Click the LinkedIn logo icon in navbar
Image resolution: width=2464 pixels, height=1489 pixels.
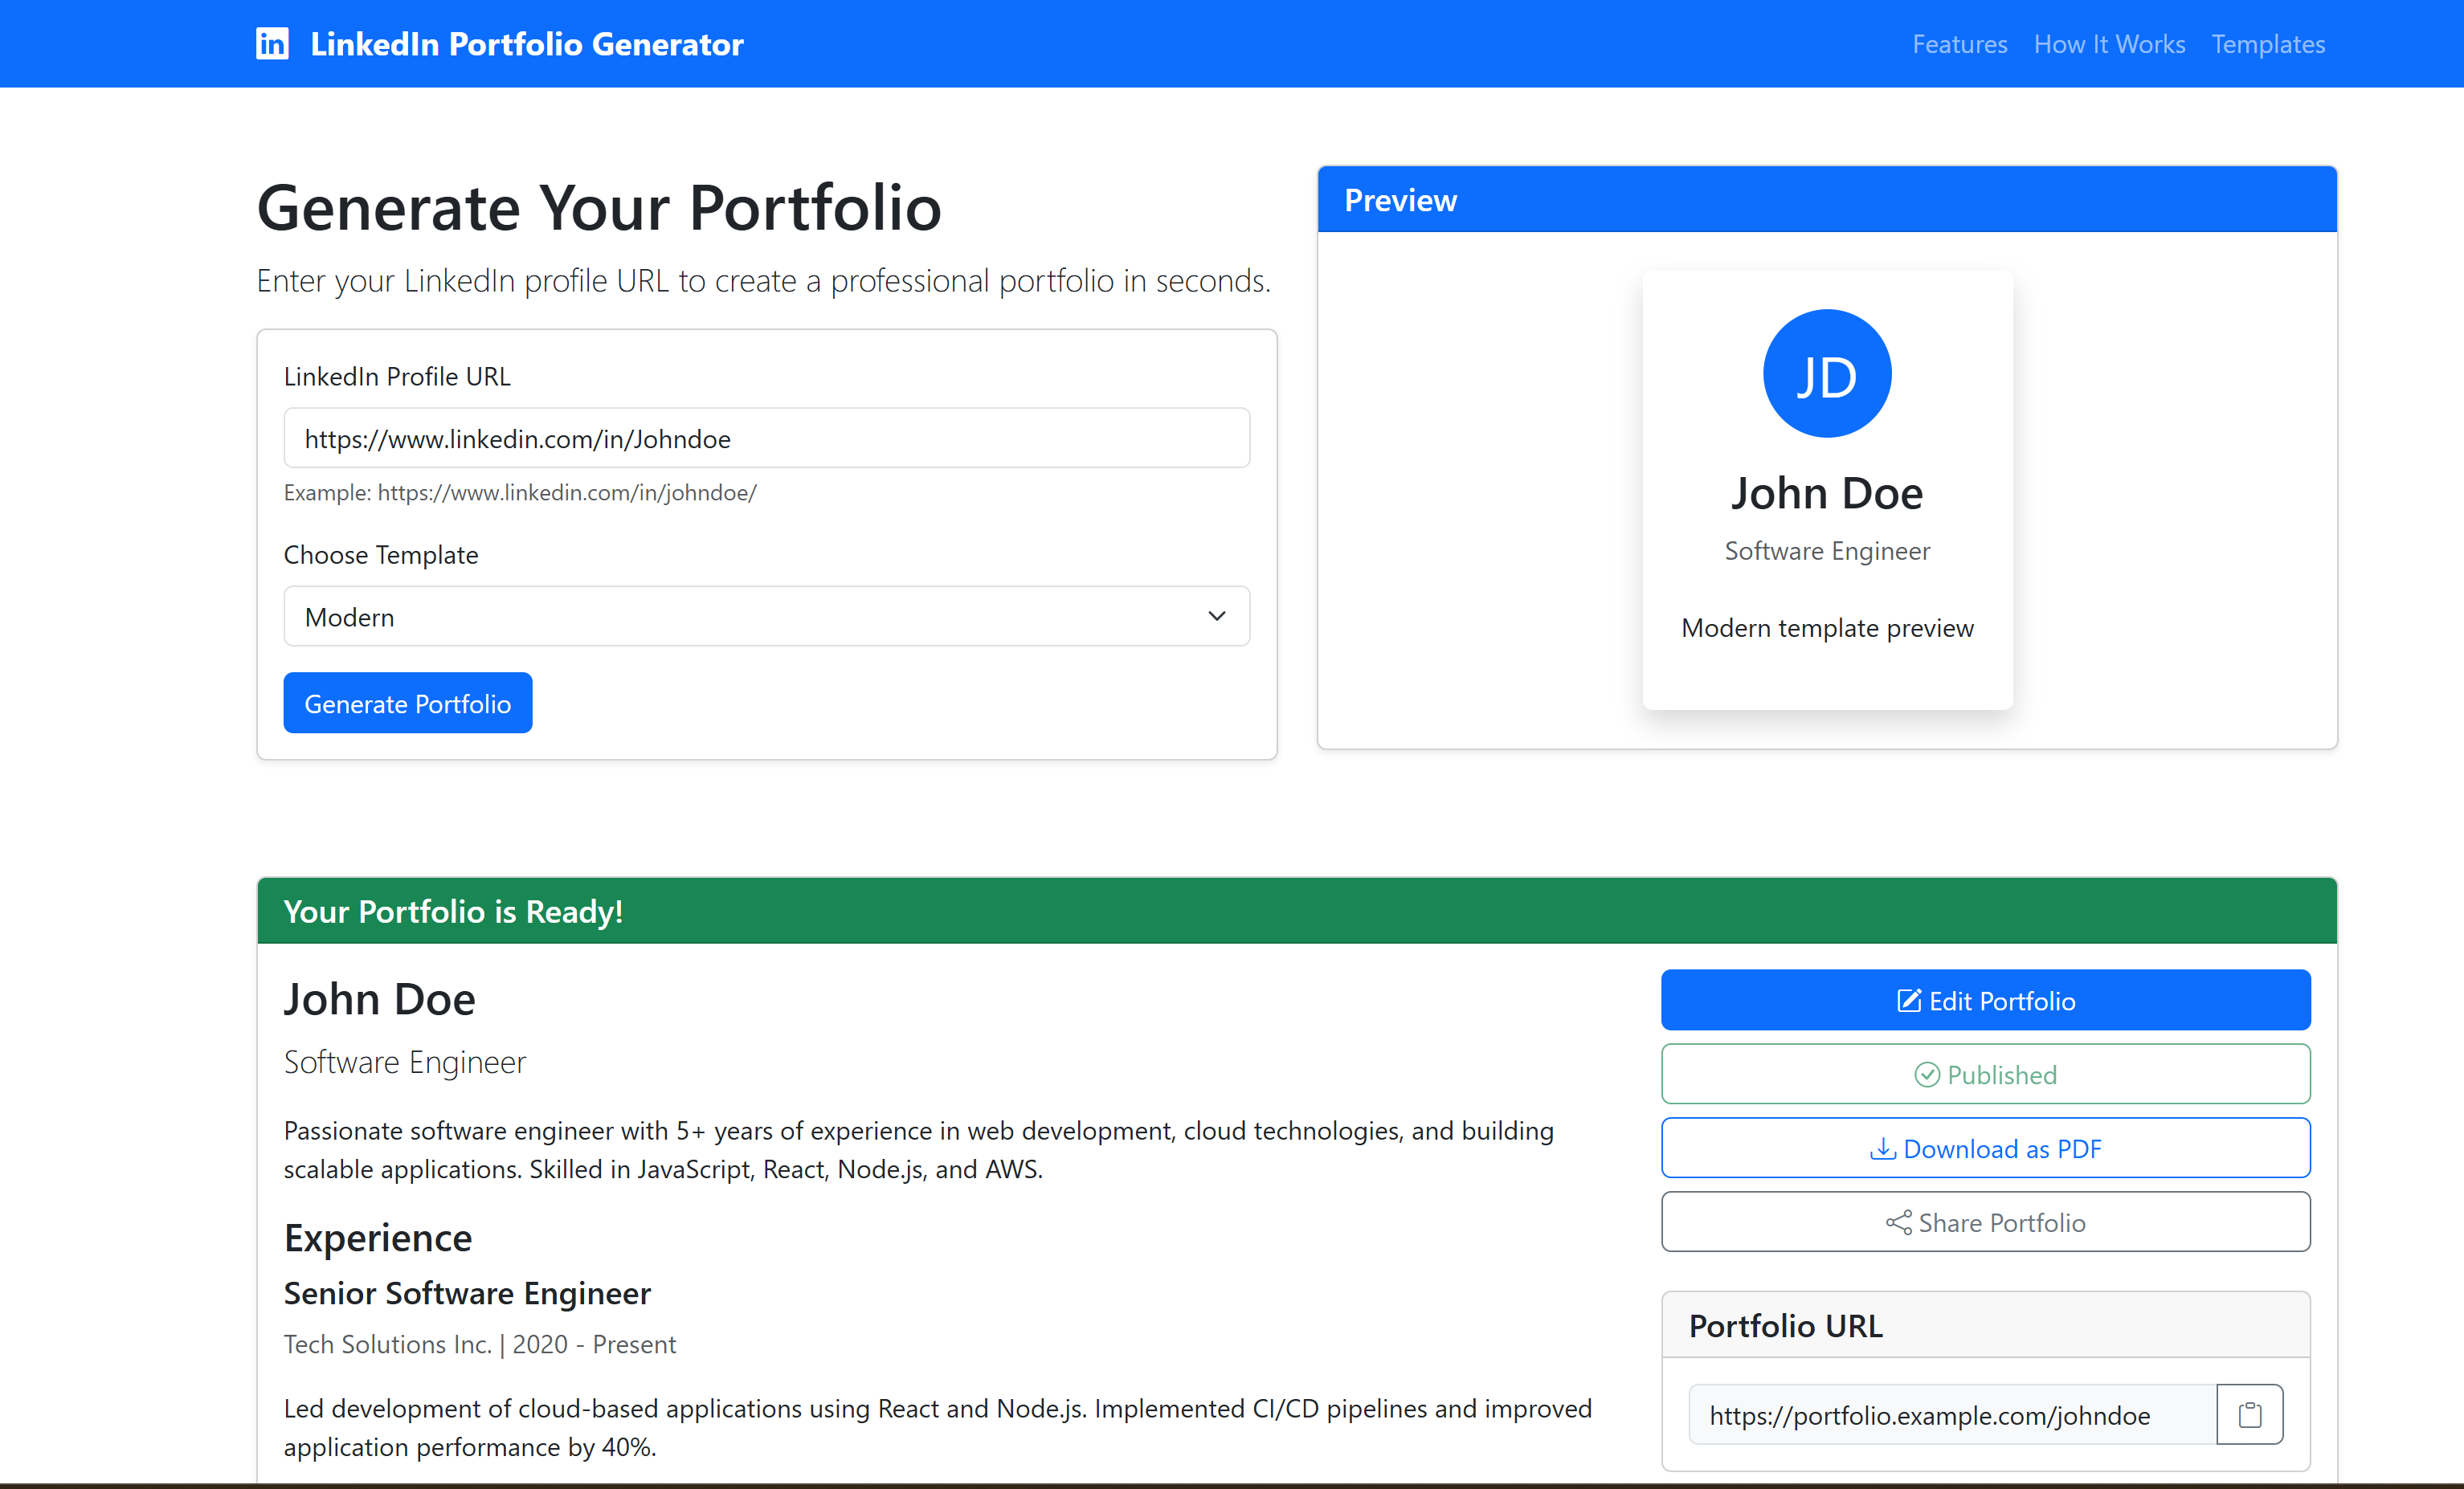(x=272, y=44)
